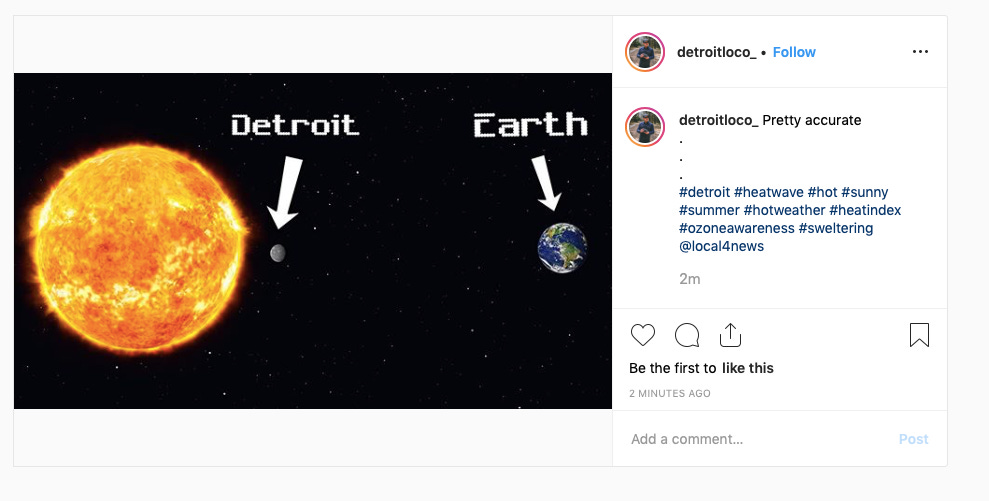Open the #sweltering hashtag
989x501 pixels.
click(836, 228)
